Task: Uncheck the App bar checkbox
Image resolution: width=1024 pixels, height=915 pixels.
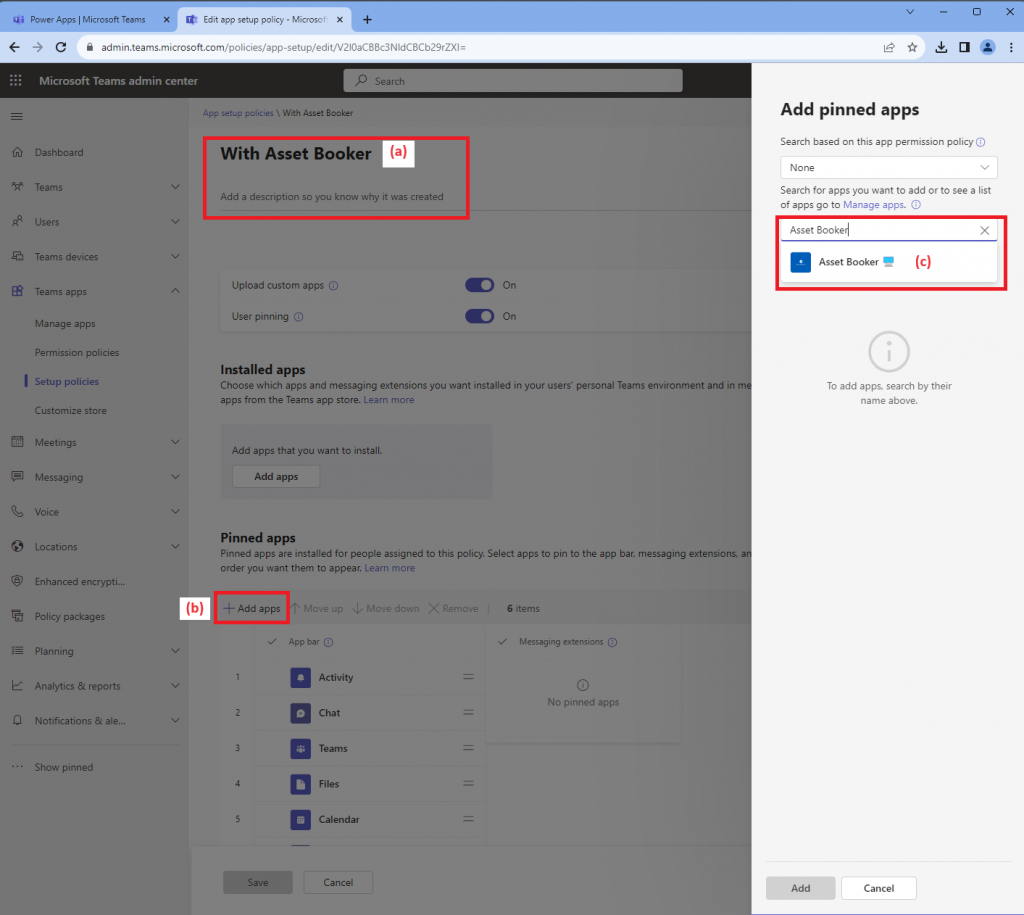Action: click(273, 641)
